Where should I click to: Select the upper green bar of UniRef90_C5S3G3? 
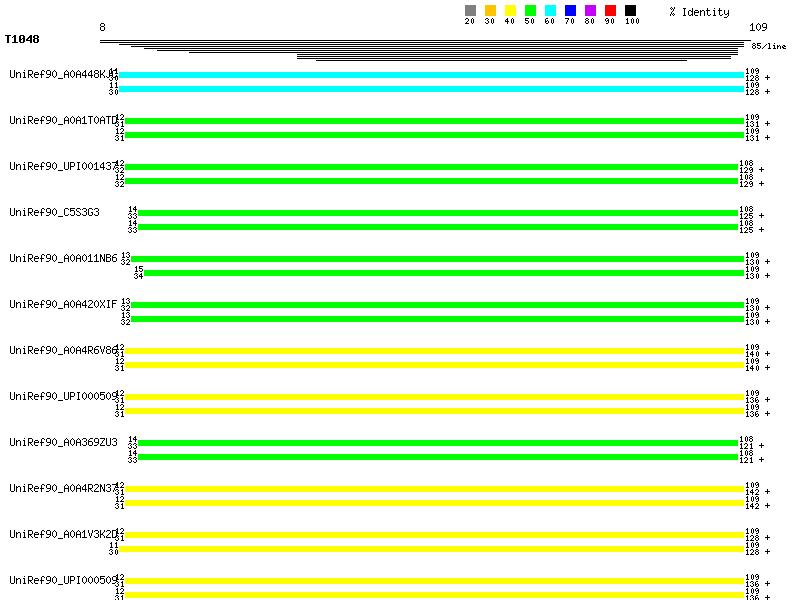[x=438, y=213]
